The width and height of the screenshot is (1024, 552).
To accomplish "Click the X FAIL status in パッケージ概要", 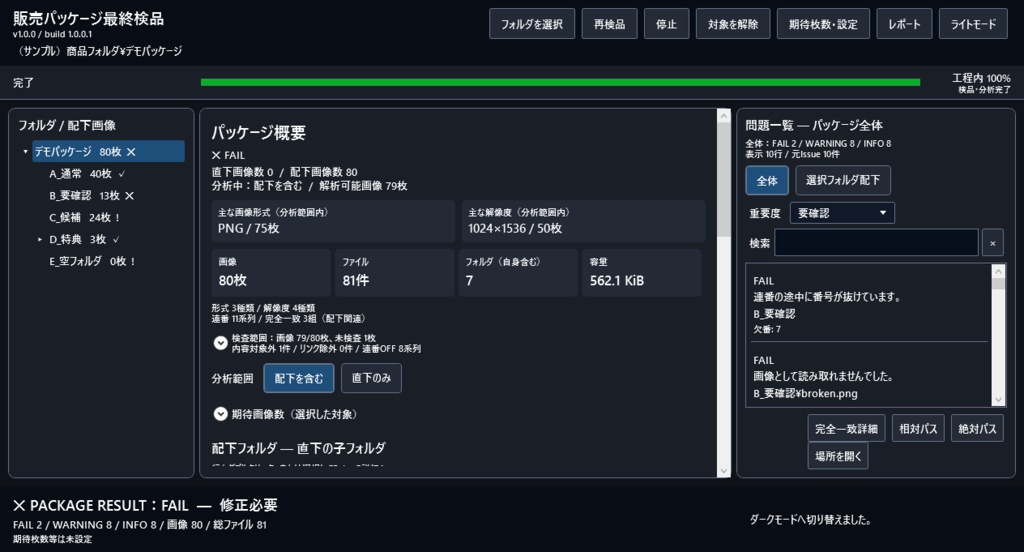I will point(228,155).
